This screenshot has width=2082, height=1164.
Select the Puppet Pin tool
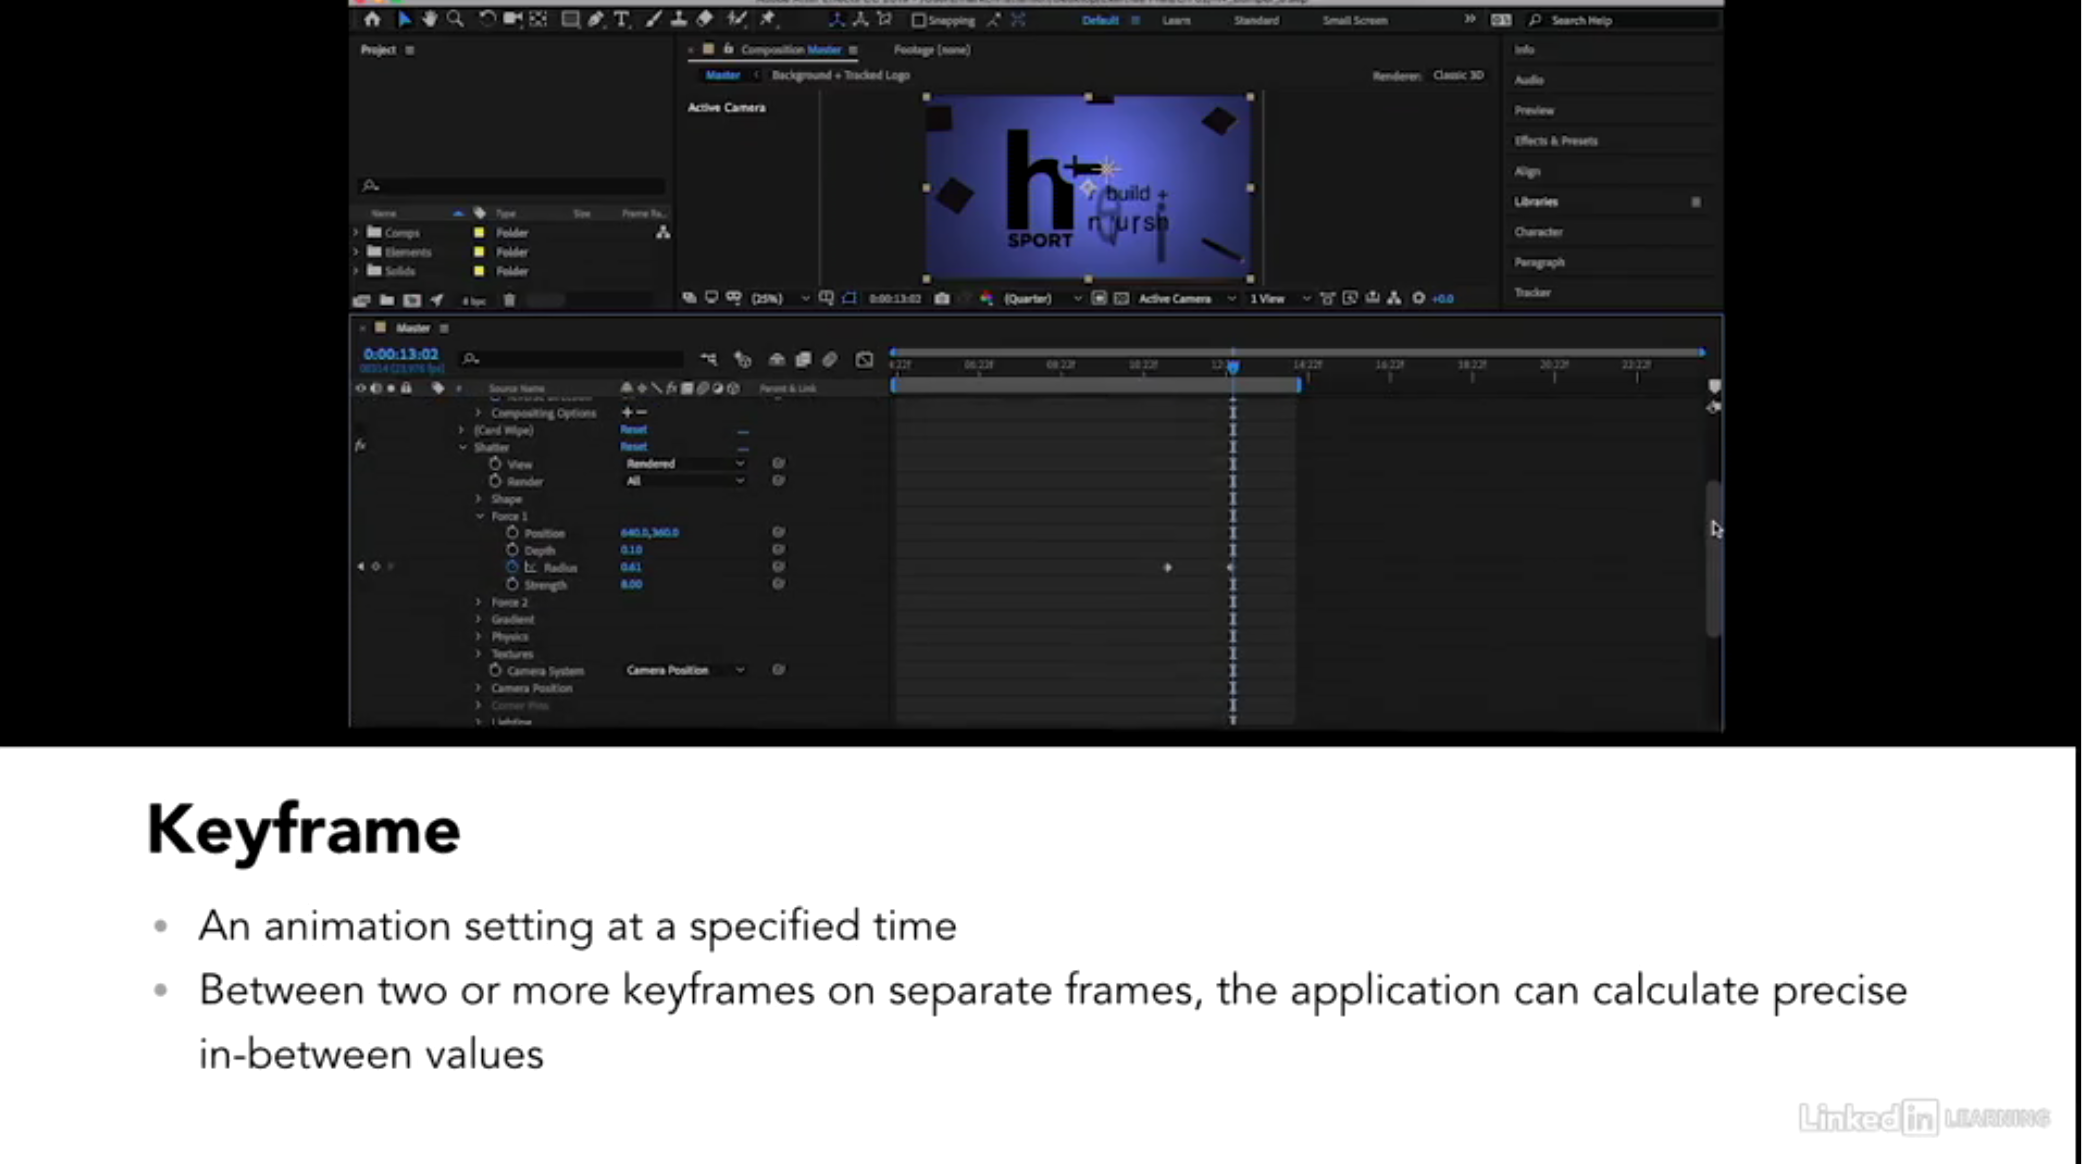(768, 19)
